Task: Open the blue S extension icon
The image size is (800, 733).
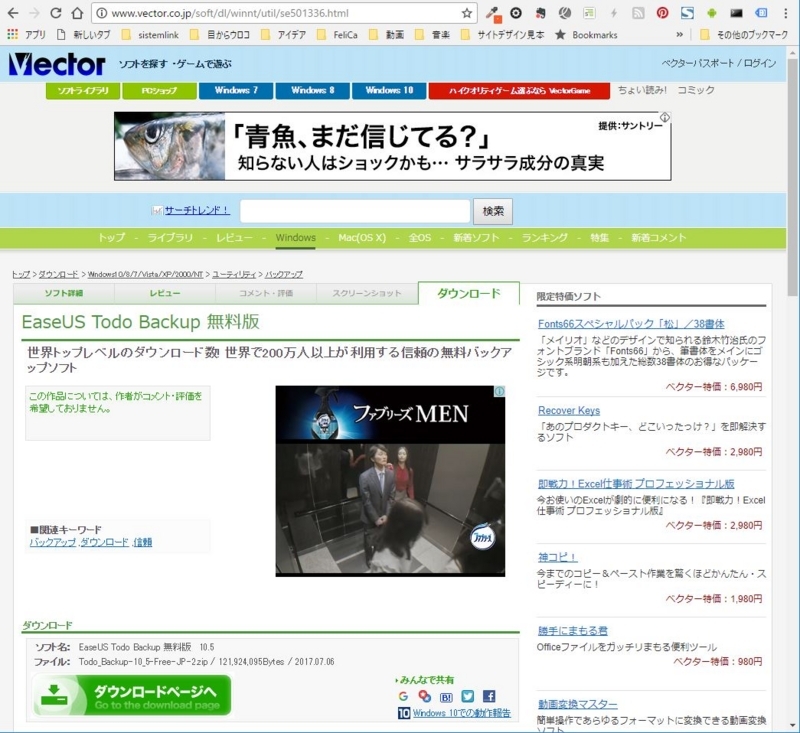Action: pos(687,13)
